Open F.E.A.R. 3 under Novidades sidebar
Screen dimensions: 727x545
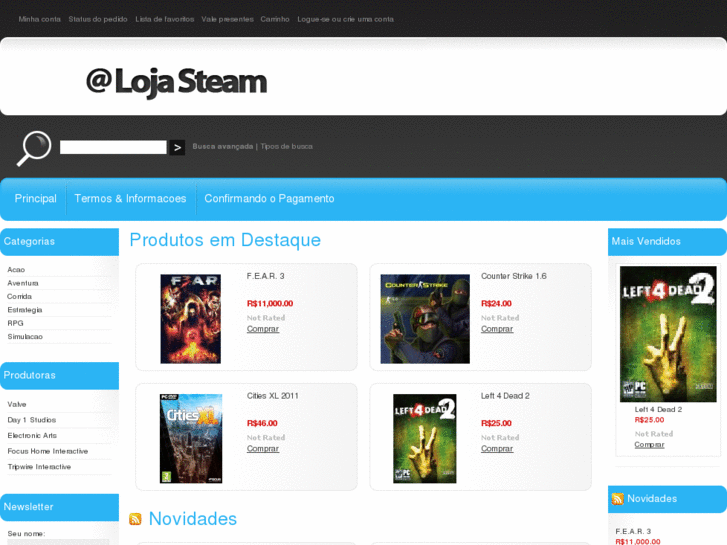pos(633,532)
